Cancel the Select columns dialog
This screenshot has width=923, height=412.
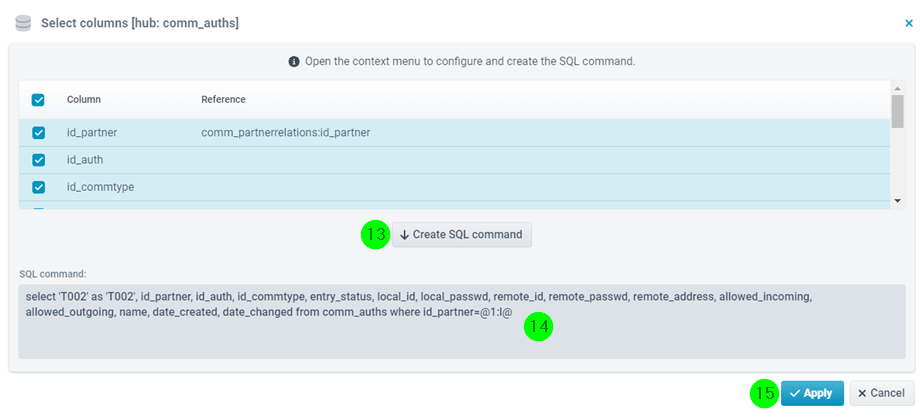(882, 393)
